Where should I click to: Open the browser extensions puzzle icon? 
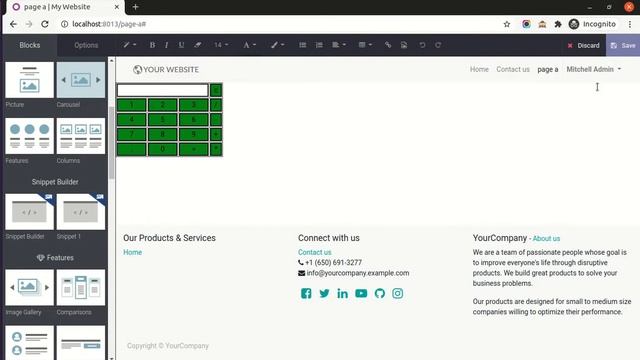[x=558, y=24]
